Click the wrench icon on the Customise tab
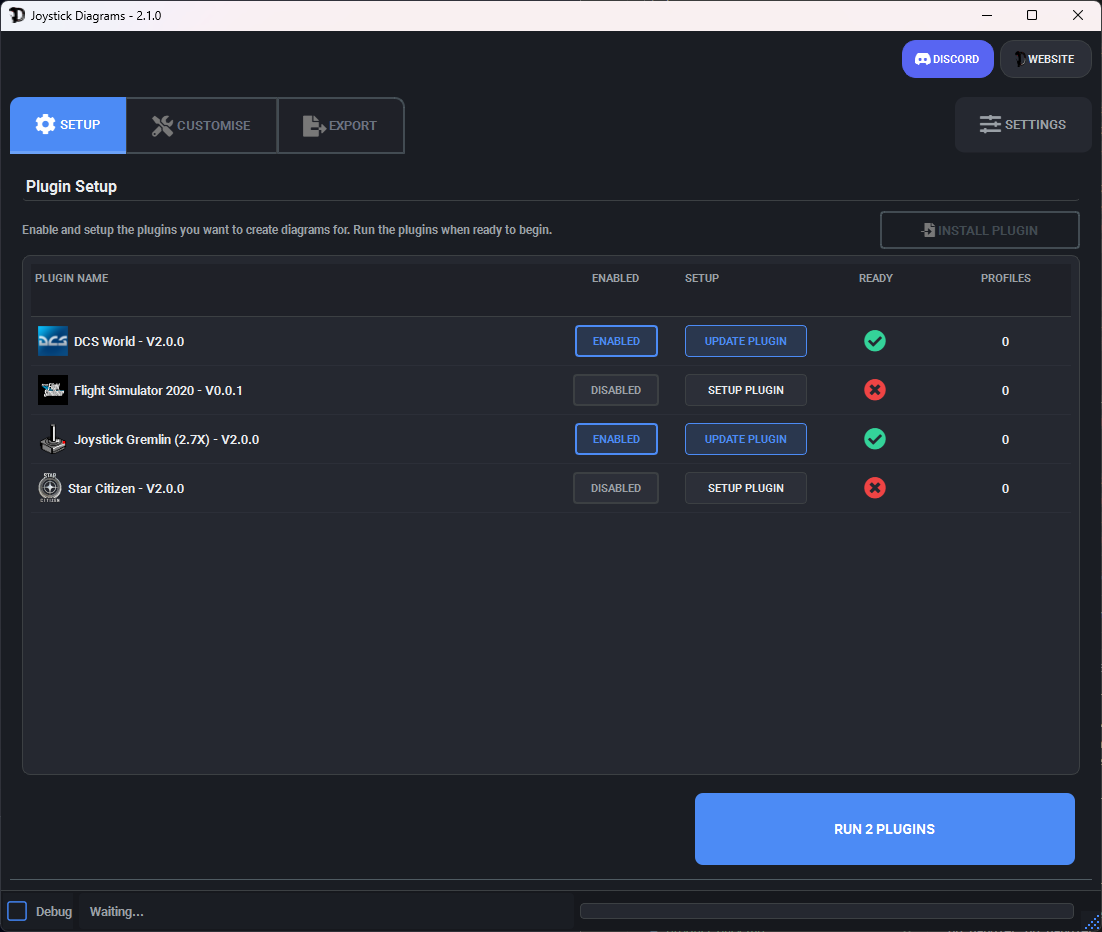The height and width of the screenshot is (932, 1102). pyautogui.click(x=163, y=124)
